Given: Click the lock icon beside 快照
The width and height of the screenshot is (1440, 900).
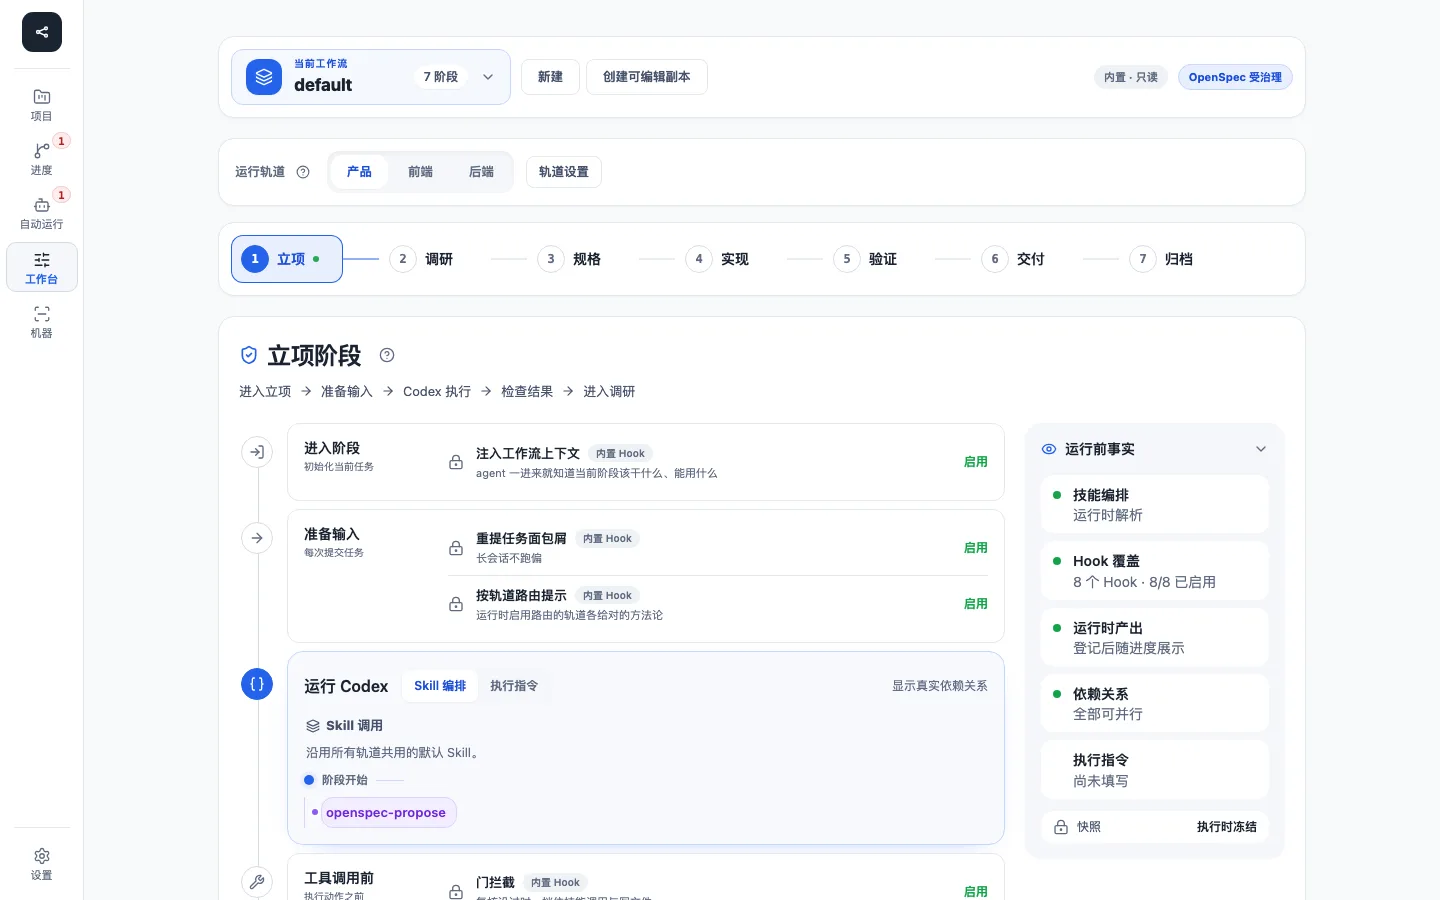Looking at the screenshot, I should click(1061, 827).
